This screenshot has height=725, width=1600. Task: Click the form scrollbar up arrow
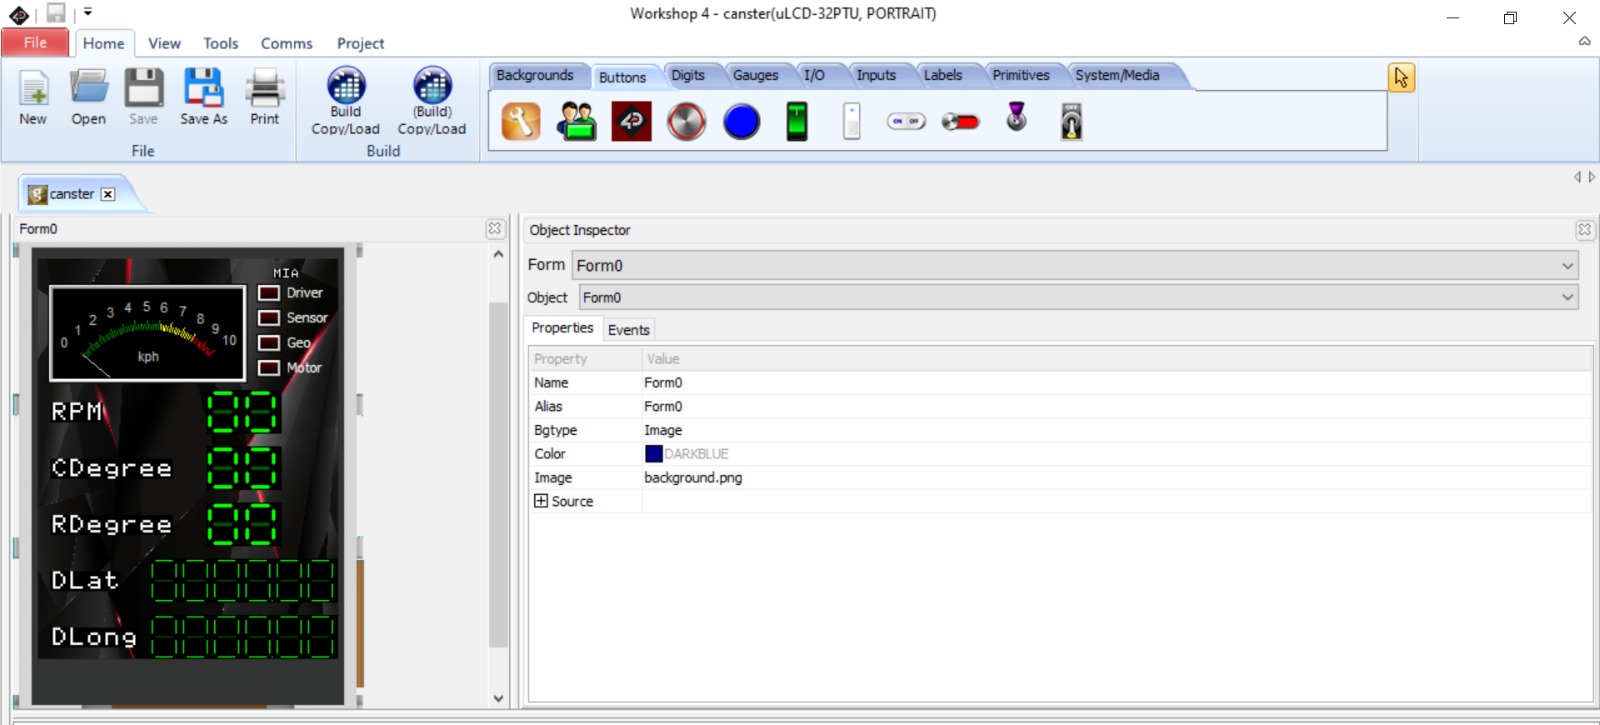tap(498, 254)
